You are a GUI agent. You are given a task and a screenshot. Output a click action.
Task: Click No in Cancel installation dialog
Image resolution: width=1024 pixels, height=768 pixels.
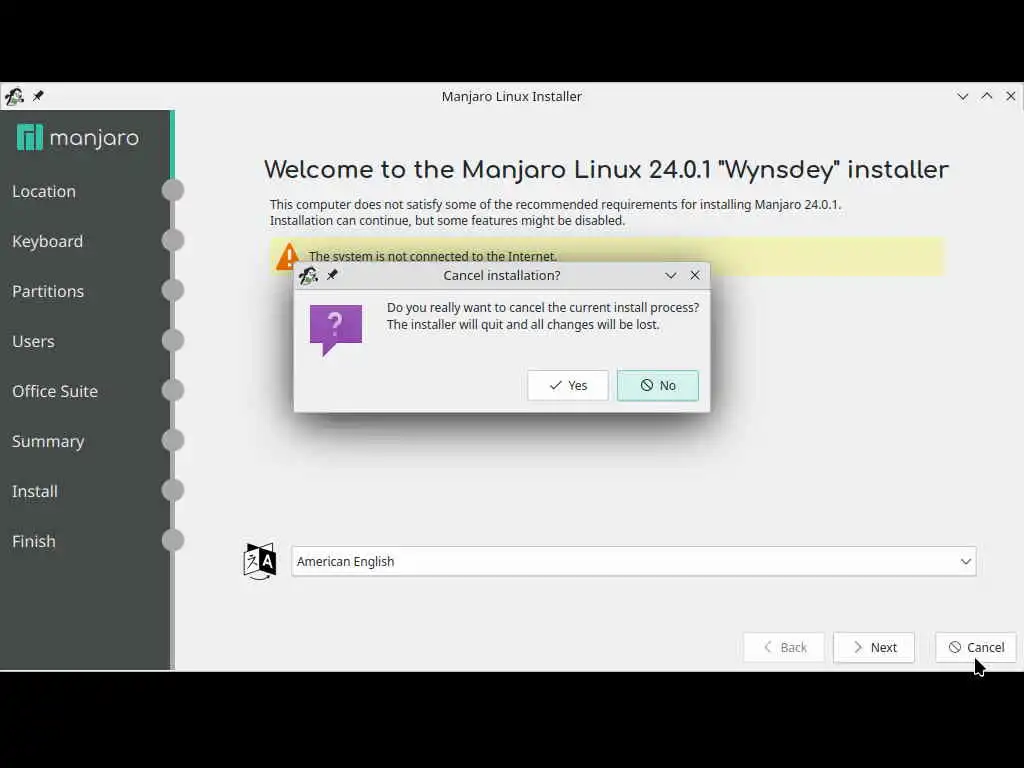point(658,385)
